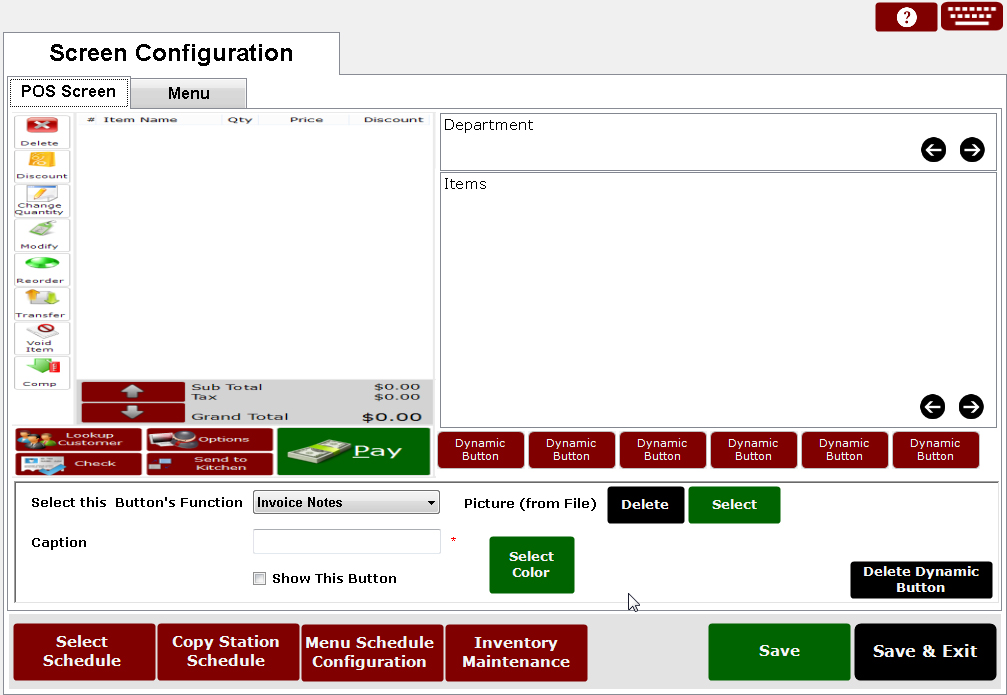Viewport: 1007px width, 695px height.
Task: Click the Select Color button
Action: click(x=531, y=565)
